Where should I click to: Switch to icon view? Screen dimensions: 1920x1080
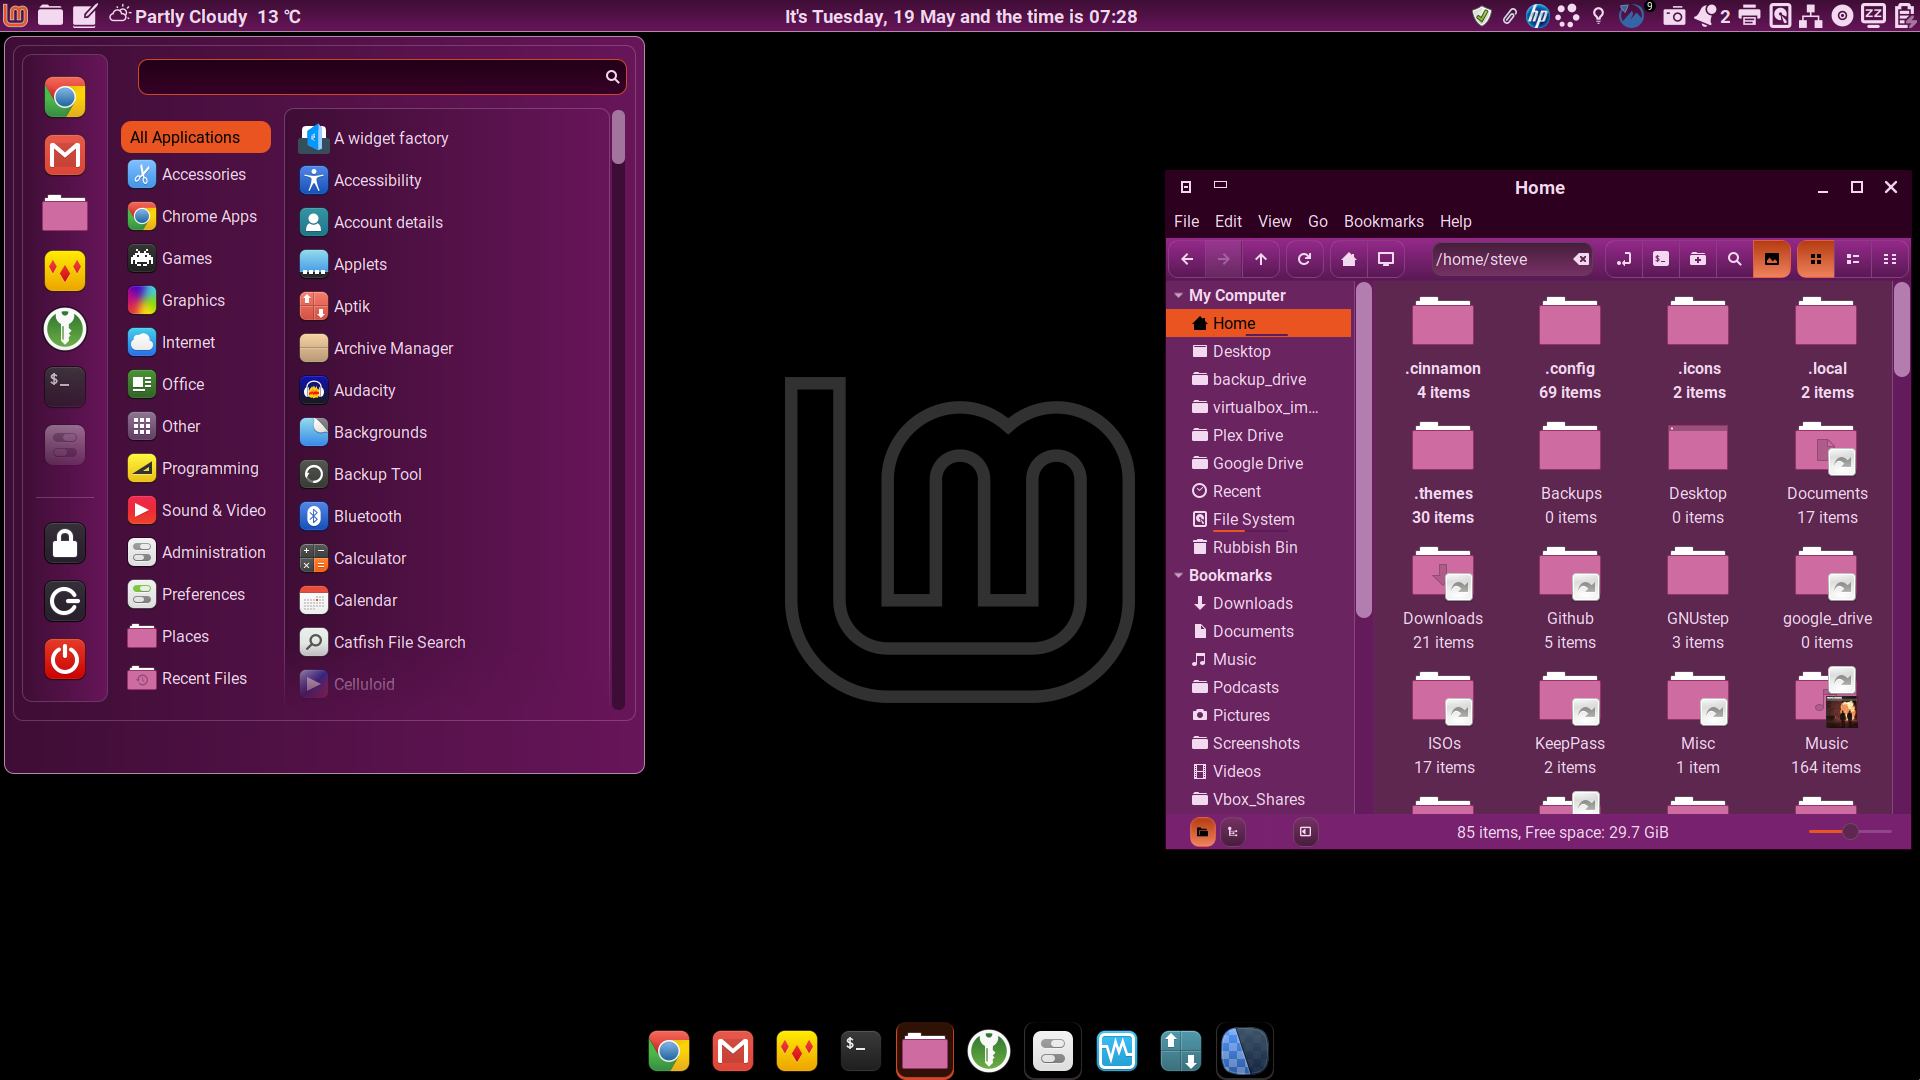[1816, 259]
